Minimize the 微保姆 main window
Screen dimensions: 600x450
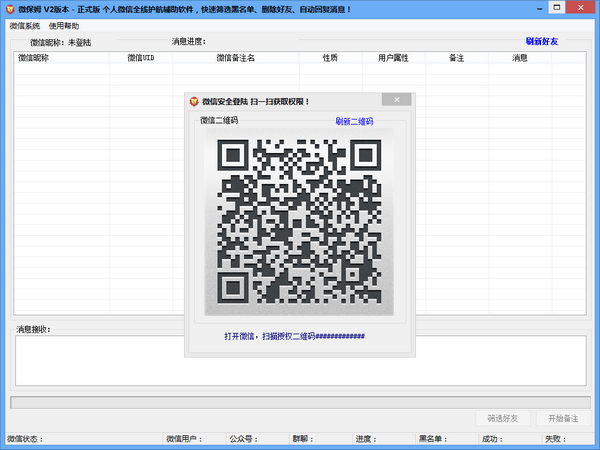[x=540, y=8]
